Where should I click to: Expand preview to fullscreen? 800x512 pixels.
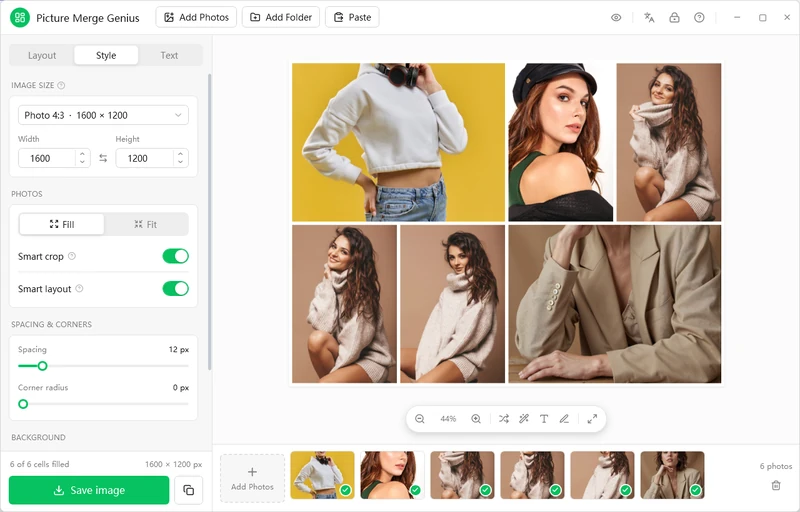click(x=592, y=419)
